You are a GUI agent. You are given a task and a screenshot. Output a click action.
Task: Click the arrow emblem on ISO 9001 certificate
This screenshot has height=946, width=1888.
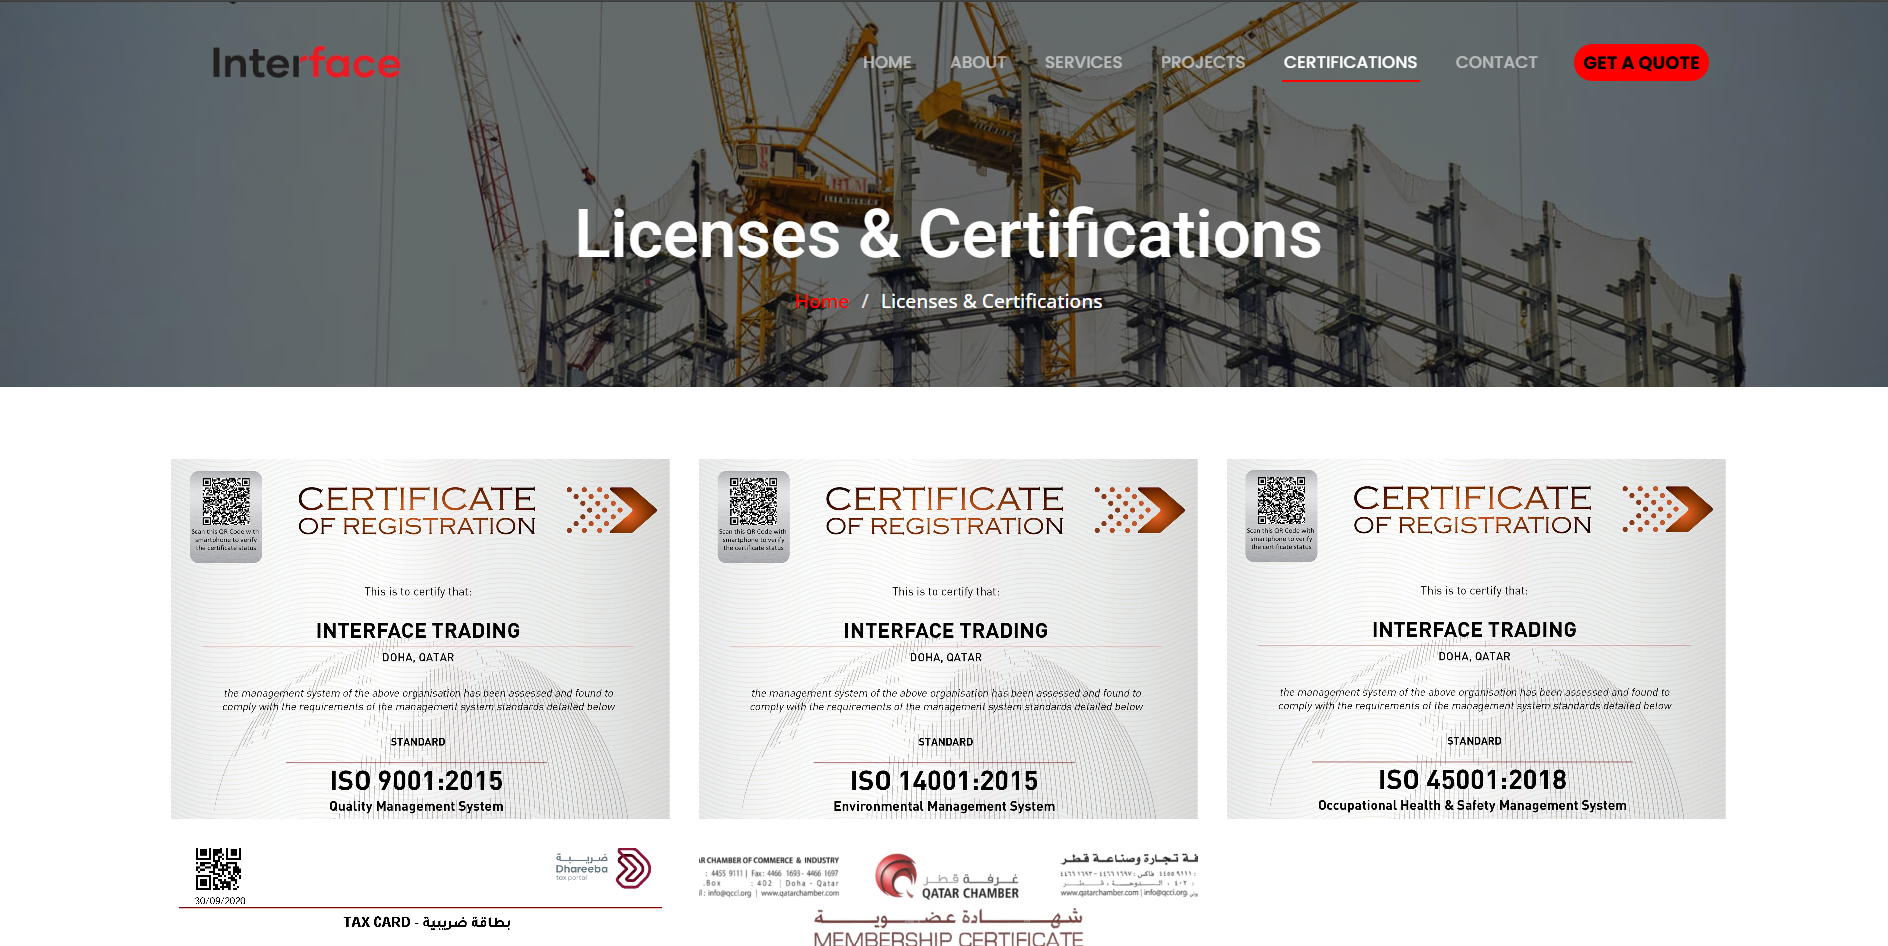tap(611, 510)
